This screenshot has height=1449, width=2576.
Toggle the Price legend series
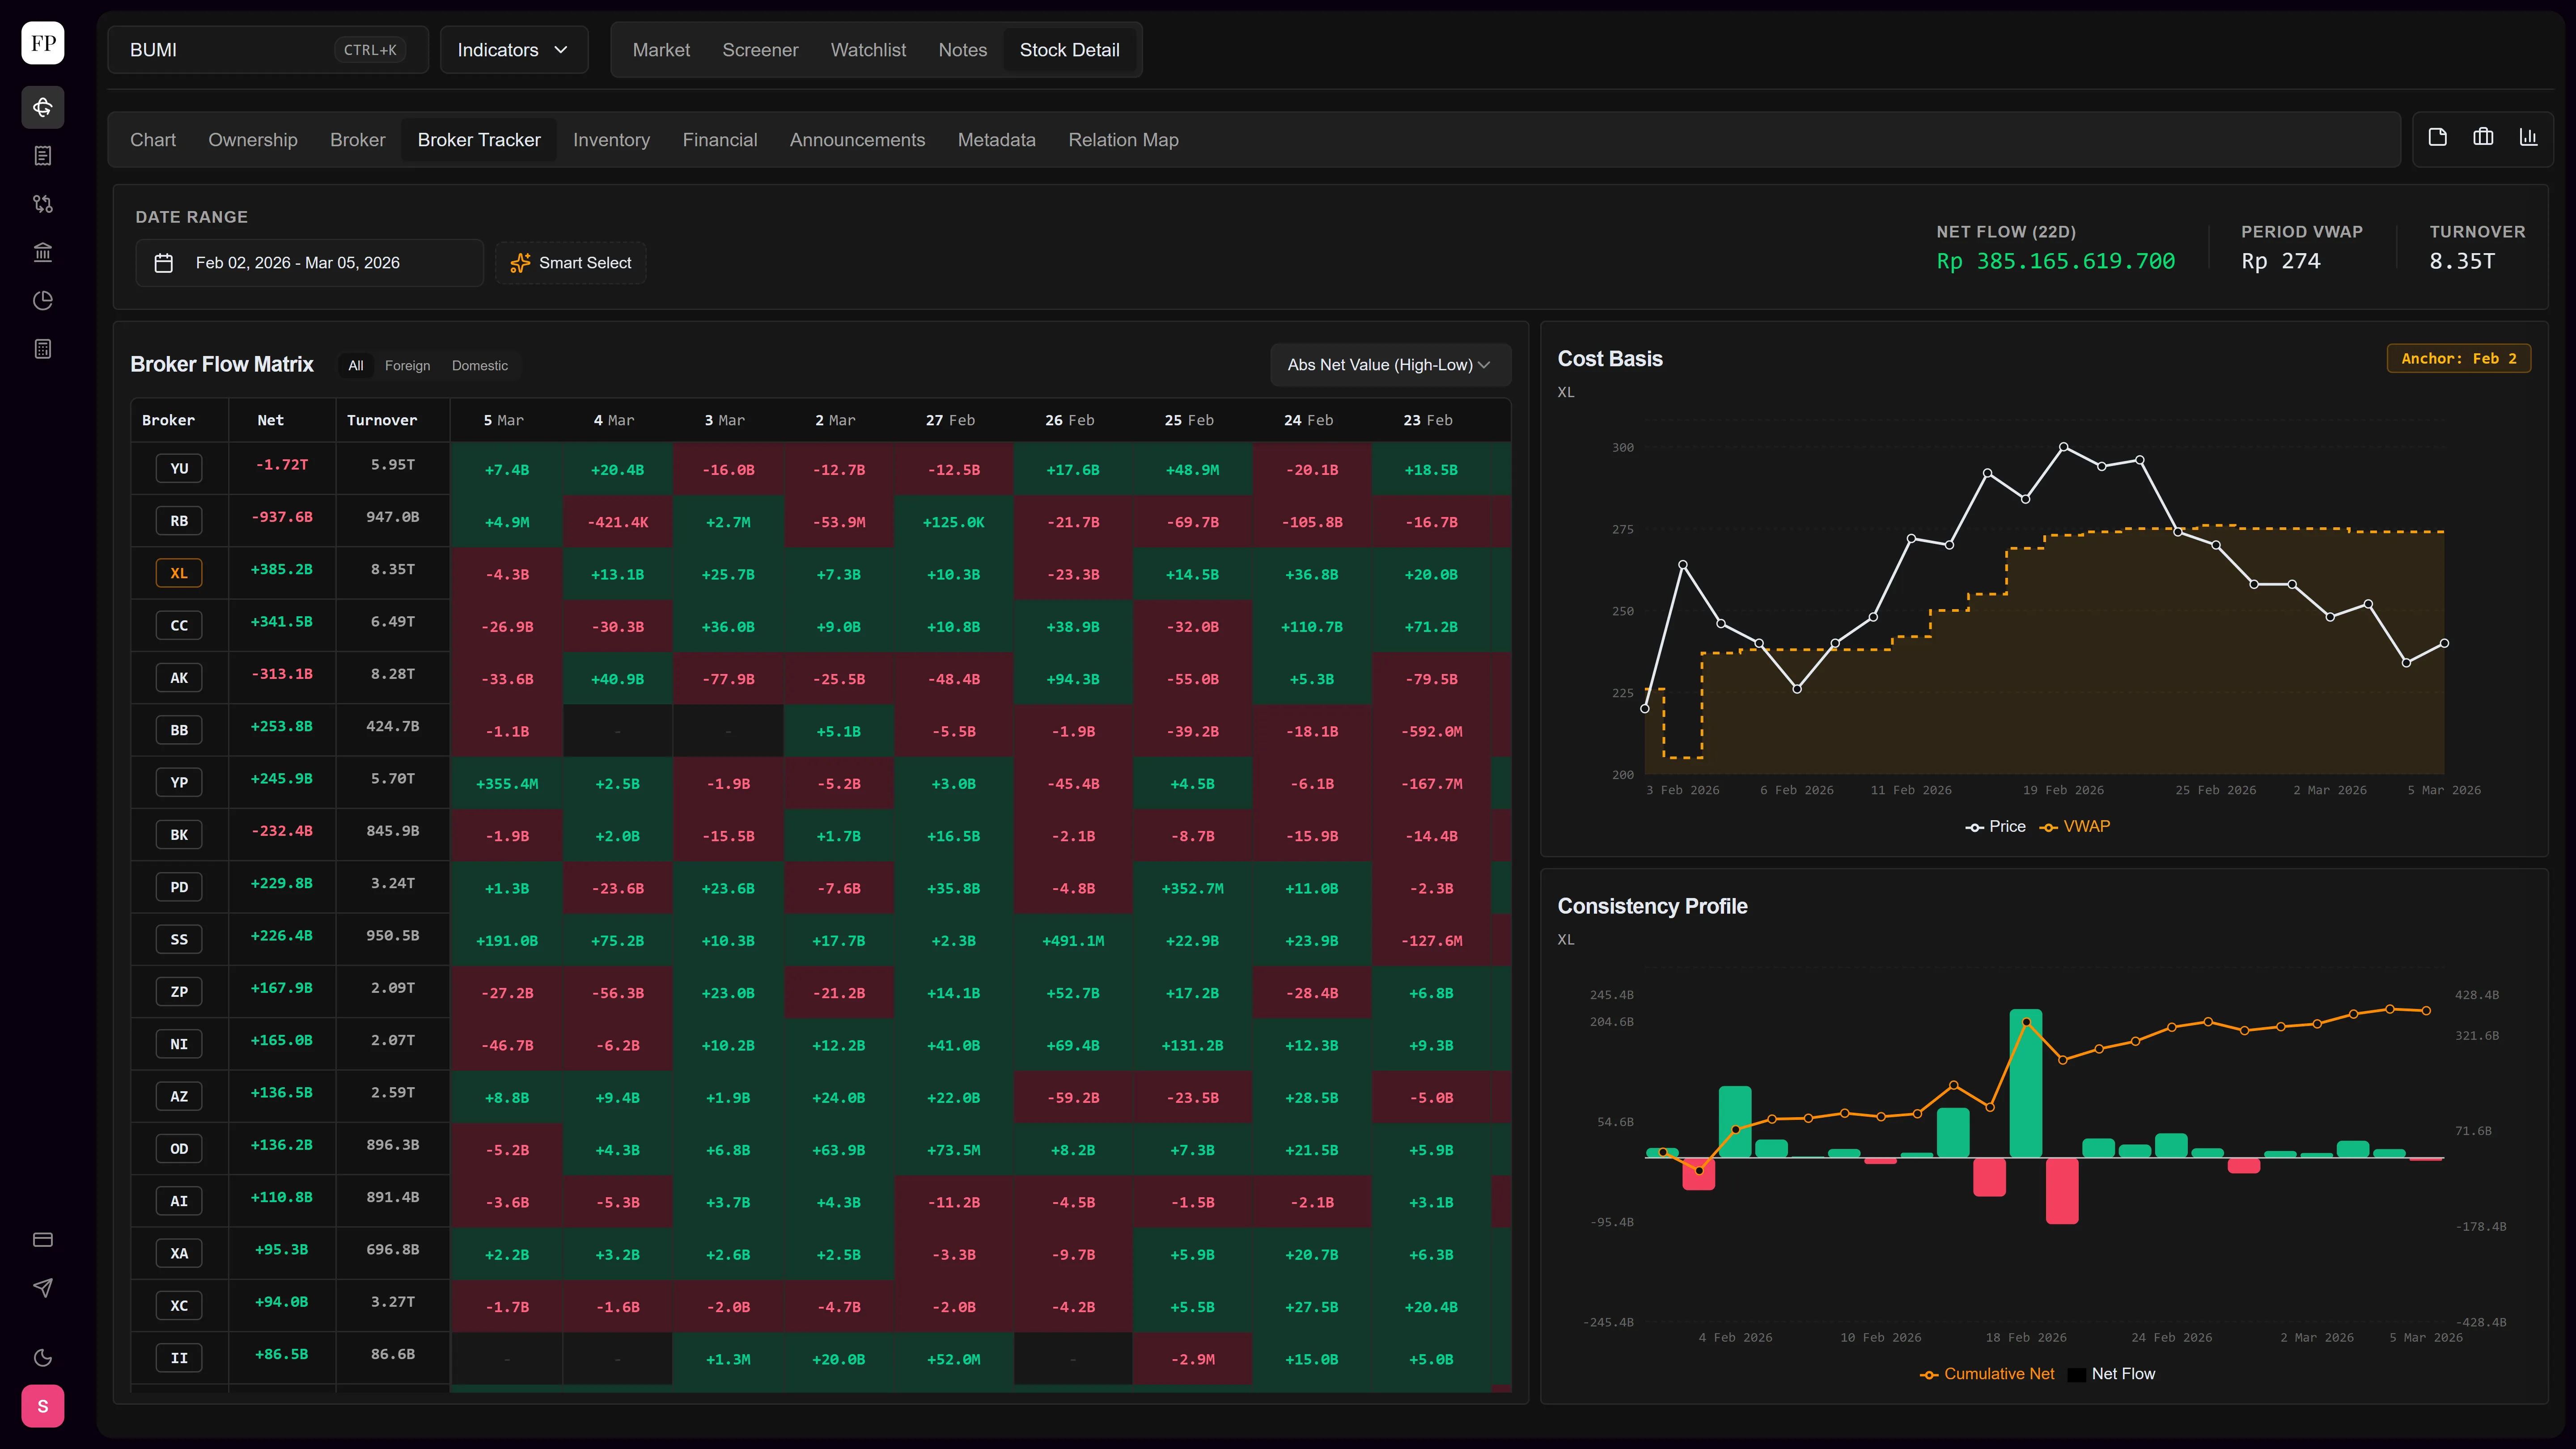click(1996, 827)
